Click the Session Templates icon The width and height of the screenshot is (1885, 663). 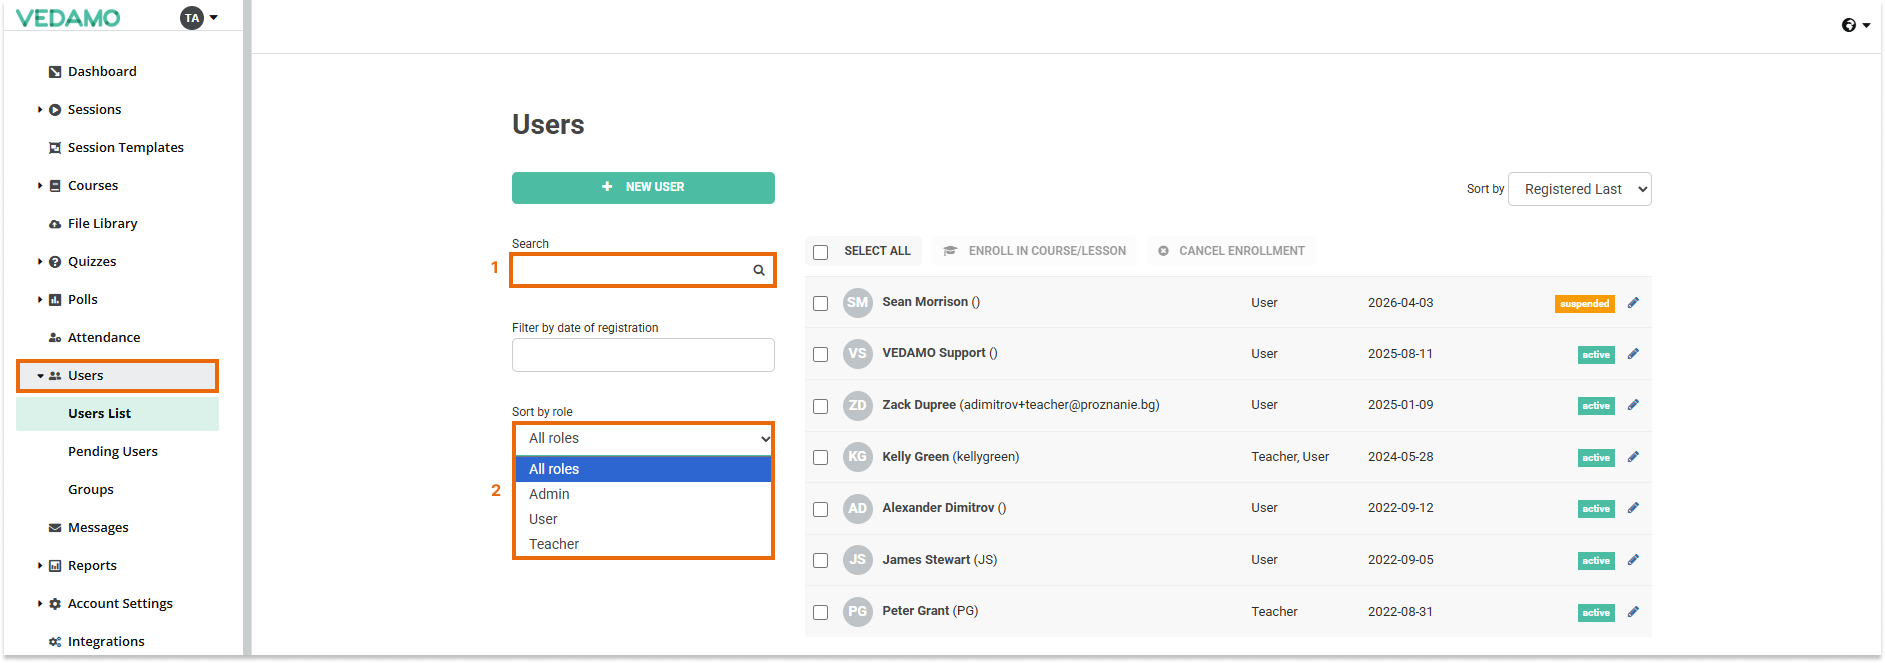55,148
